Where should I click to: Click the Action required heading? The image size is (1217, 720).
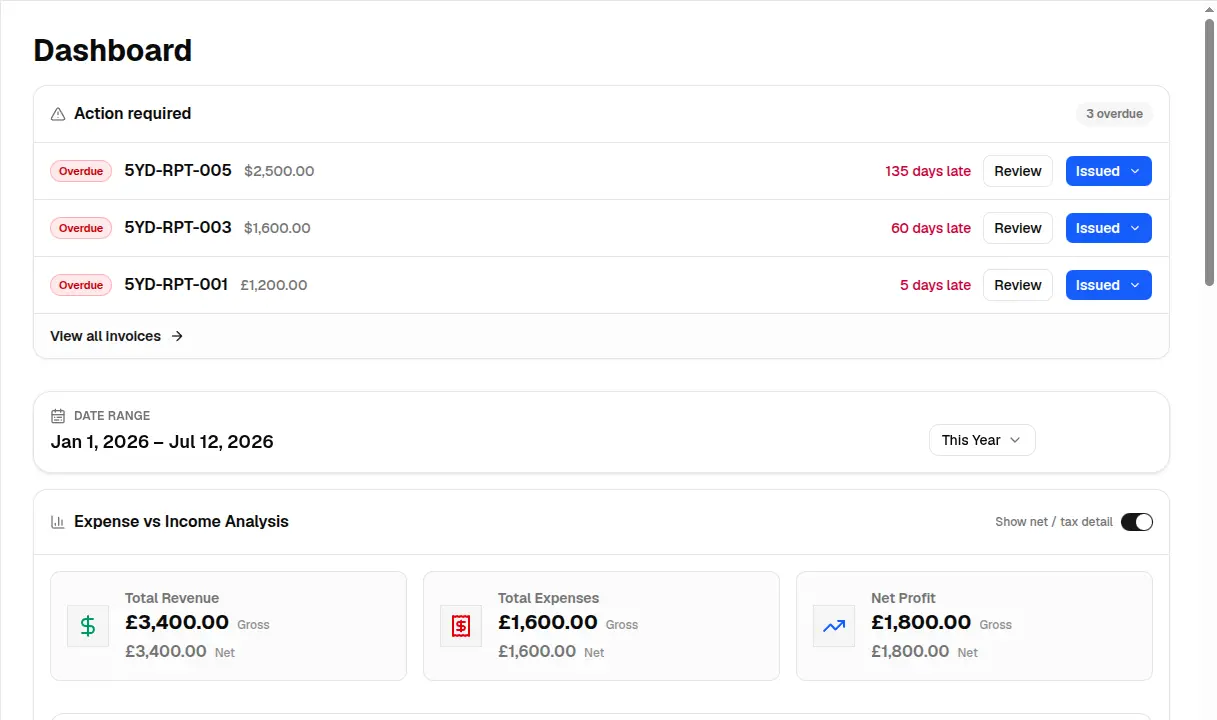[x=133, y=114]
